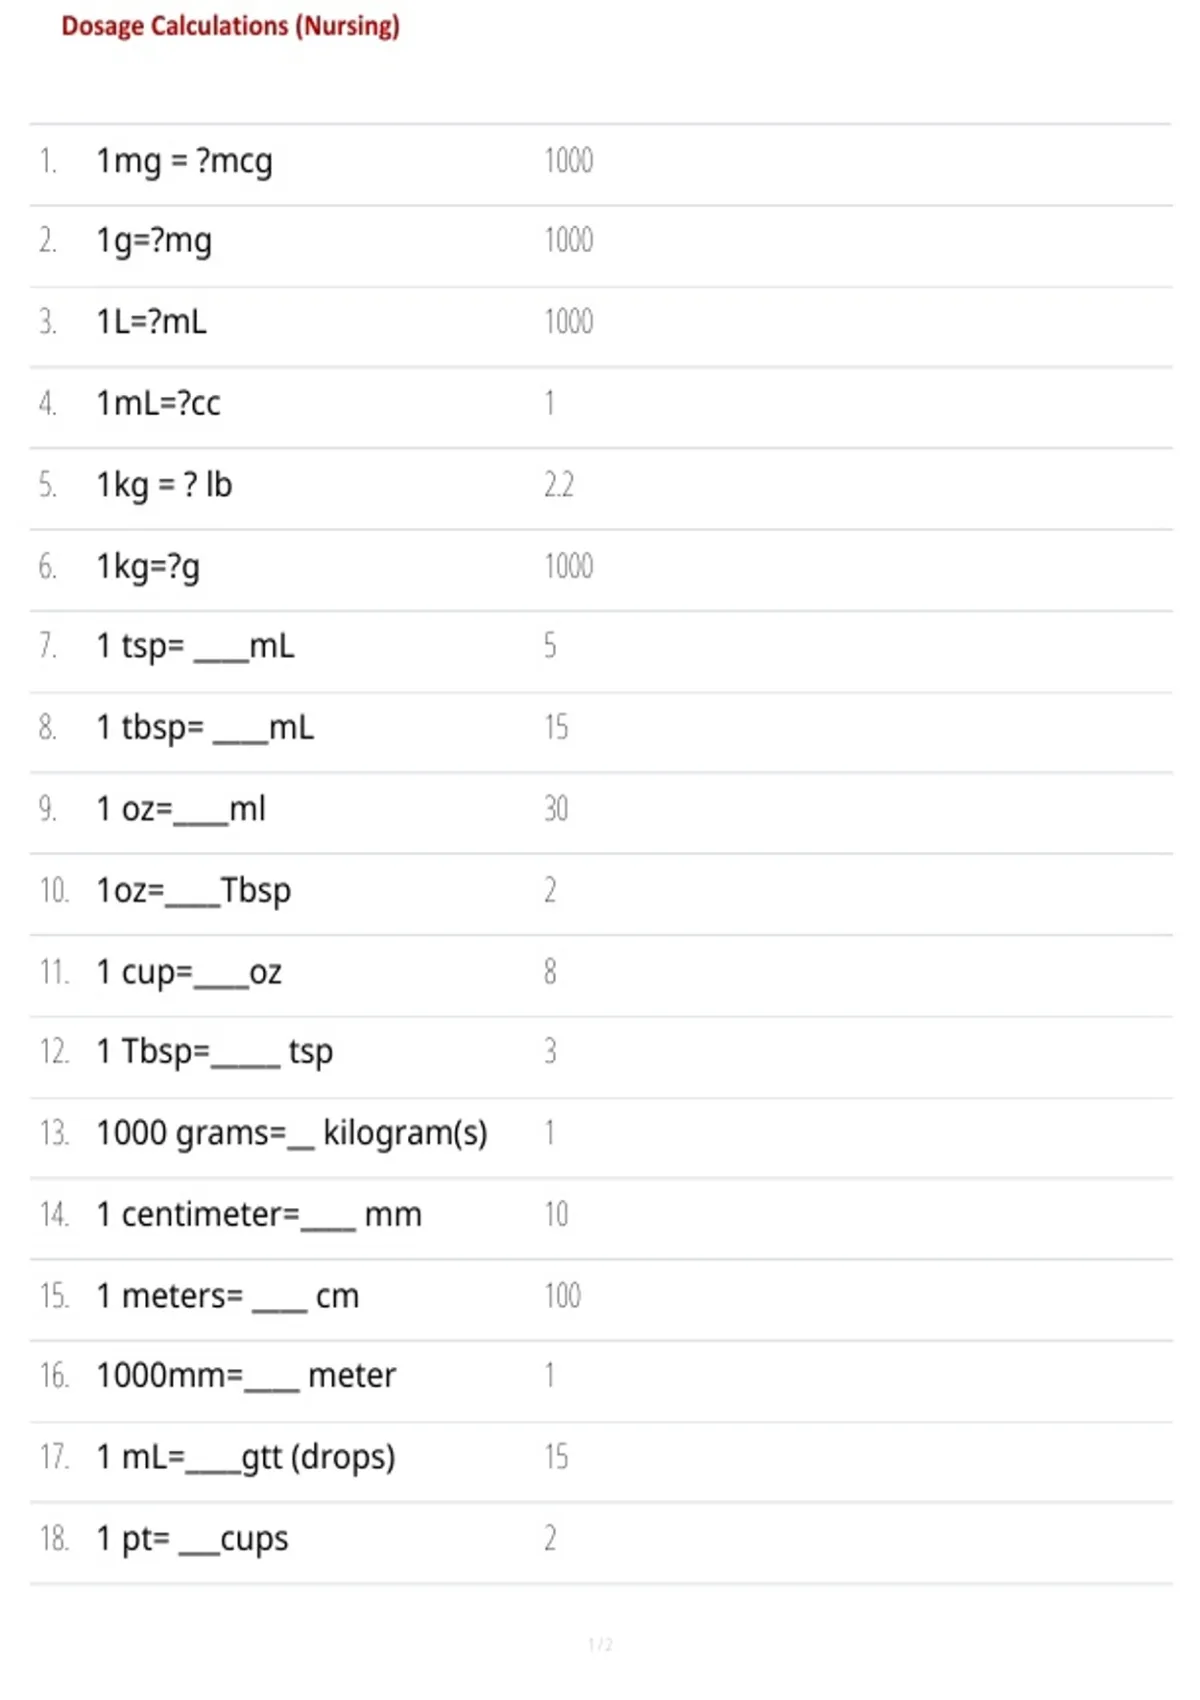Select the '1 tsp= ___mL' question
This screenshot has height=1700, width=1200.
tap(195, 646)
